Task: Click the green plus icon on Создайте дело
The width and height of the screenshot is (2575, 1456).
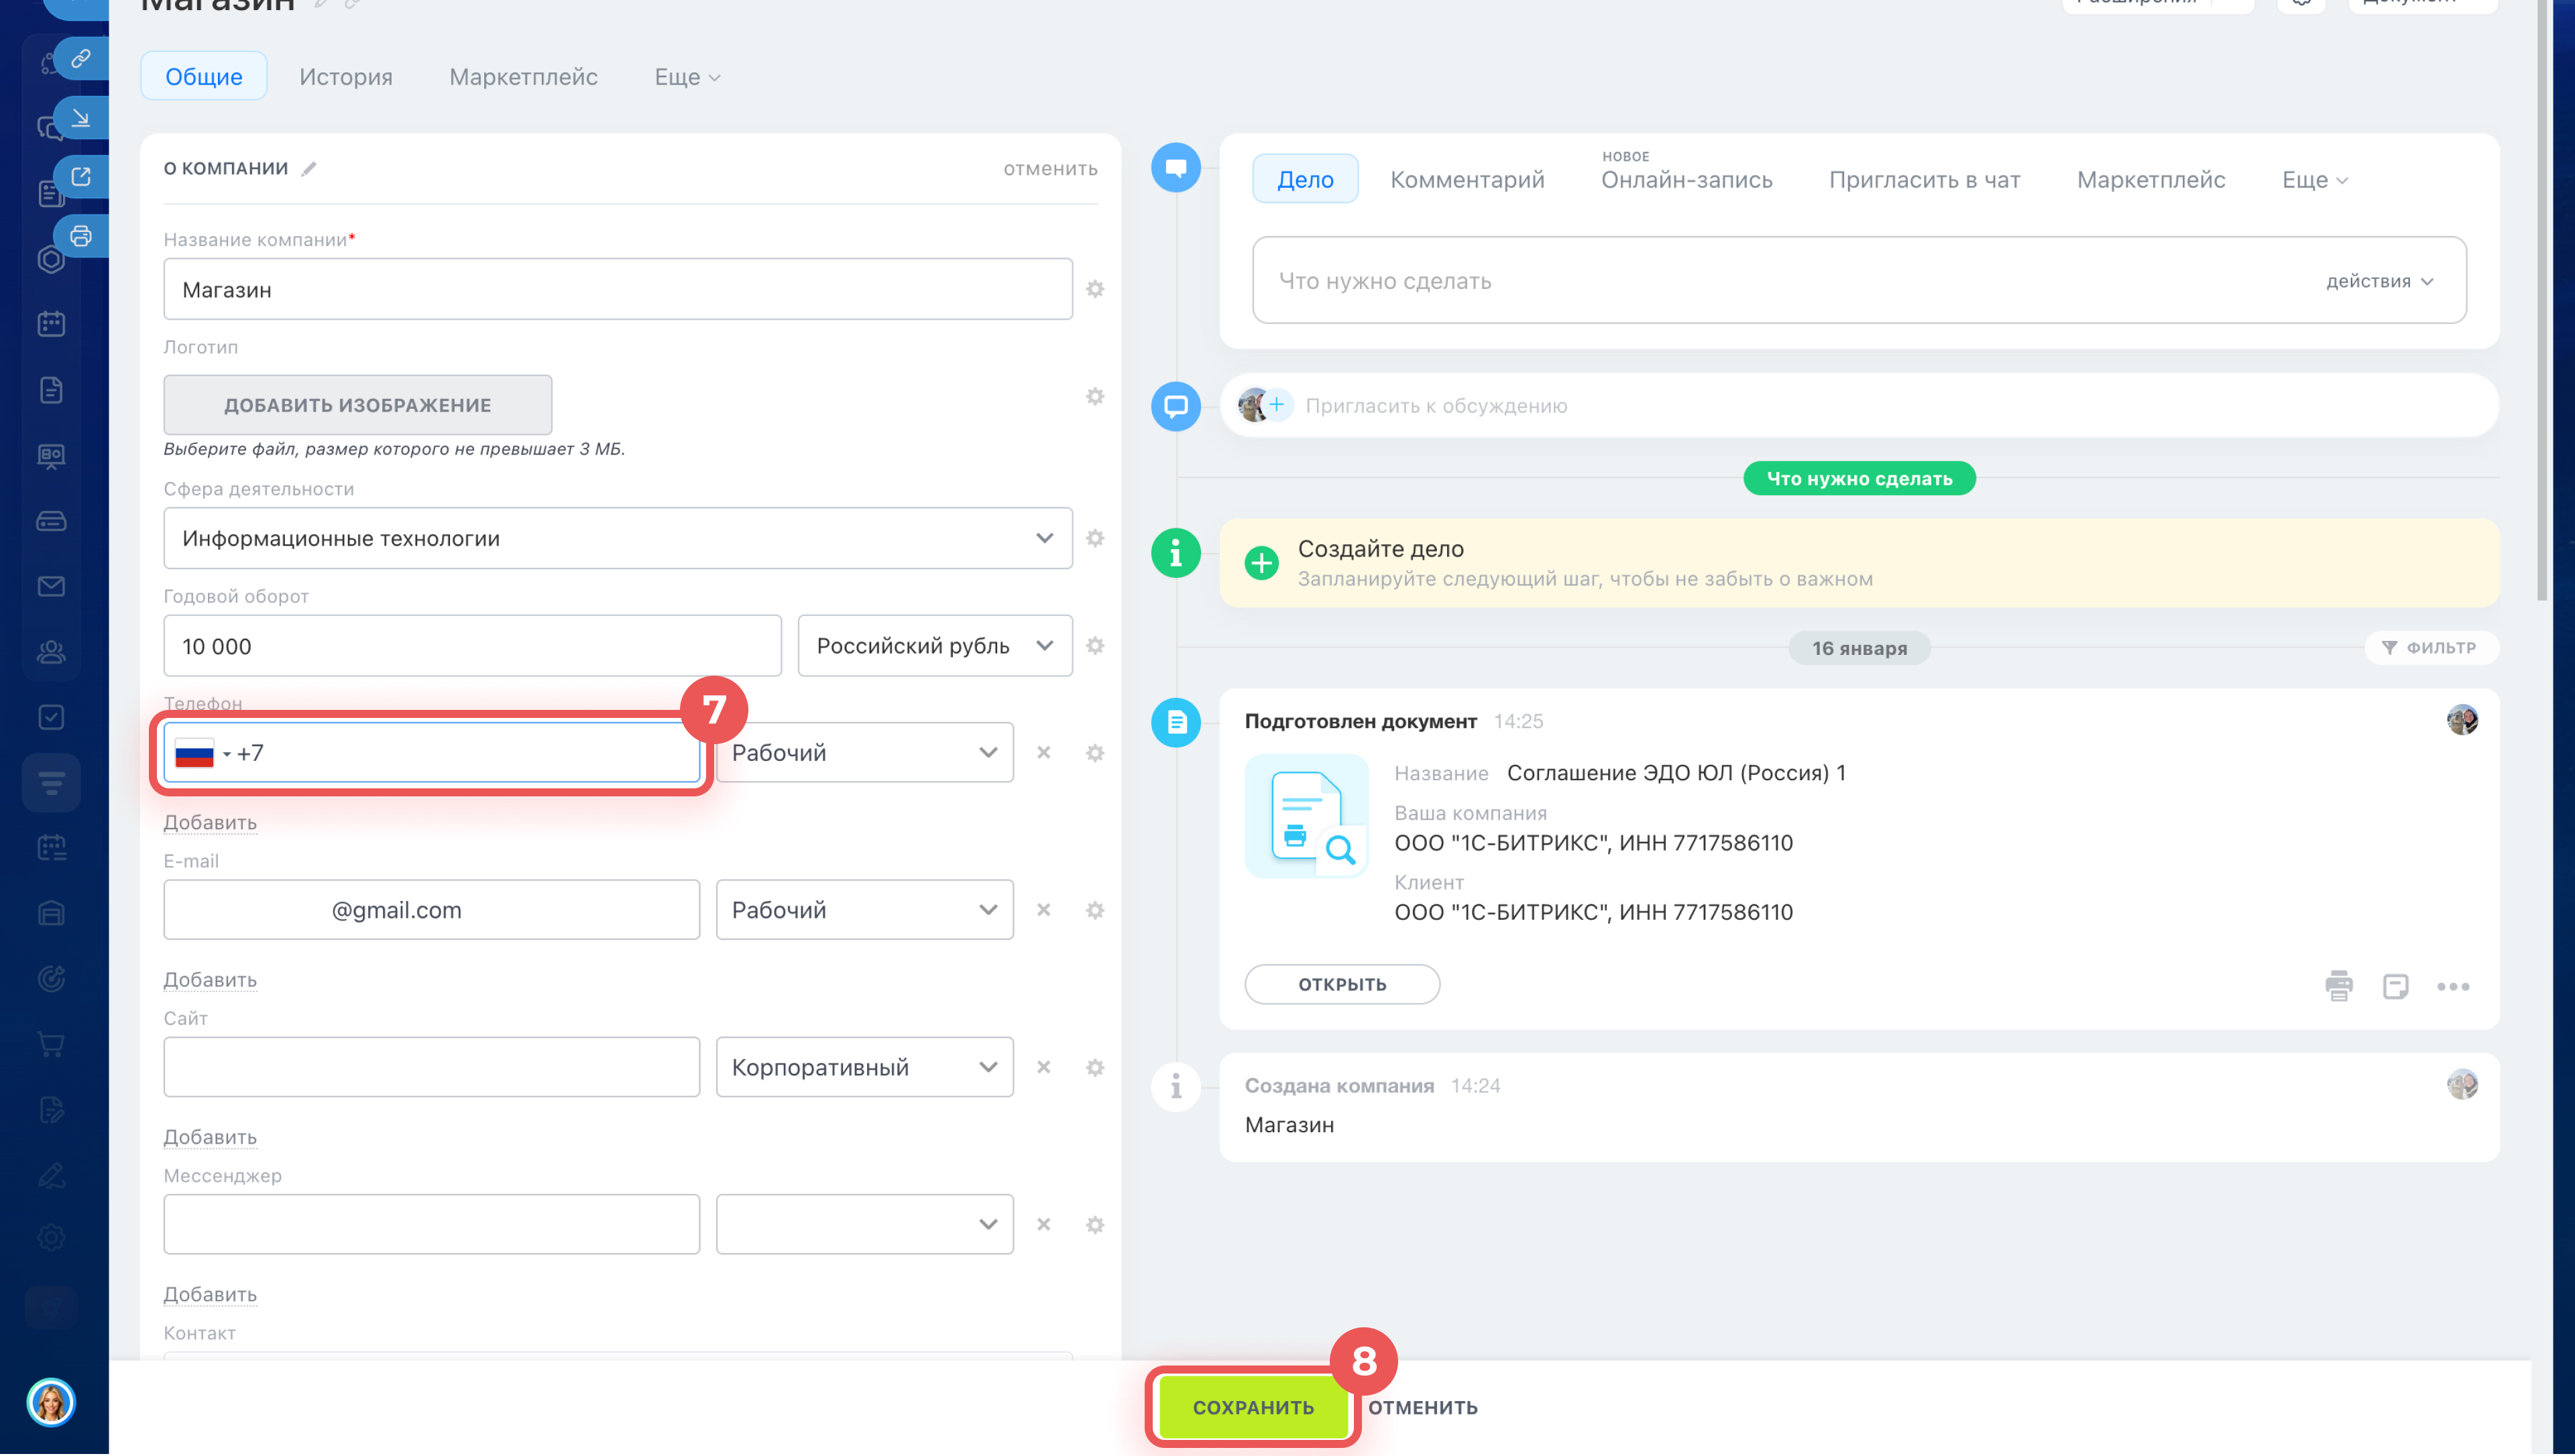Action: pos(1261,563)
